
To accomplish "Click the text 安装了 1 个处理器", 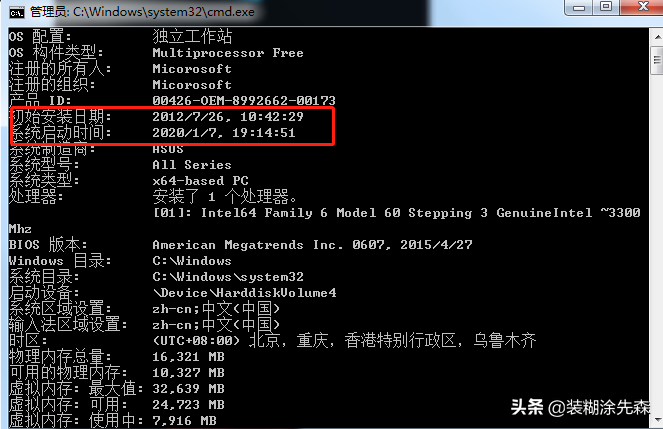I will tap(225, 197).
